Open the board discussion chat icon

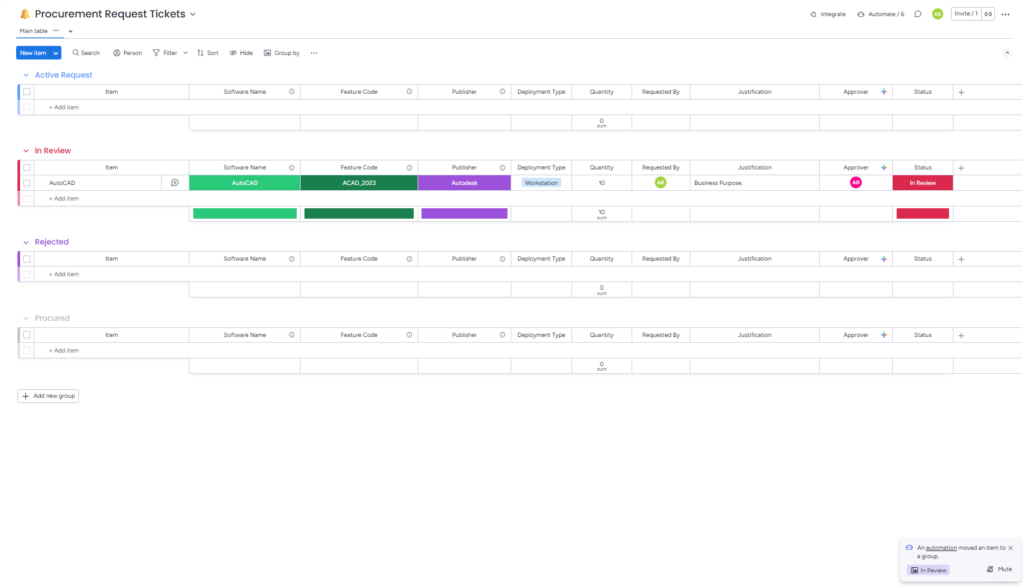917,14
